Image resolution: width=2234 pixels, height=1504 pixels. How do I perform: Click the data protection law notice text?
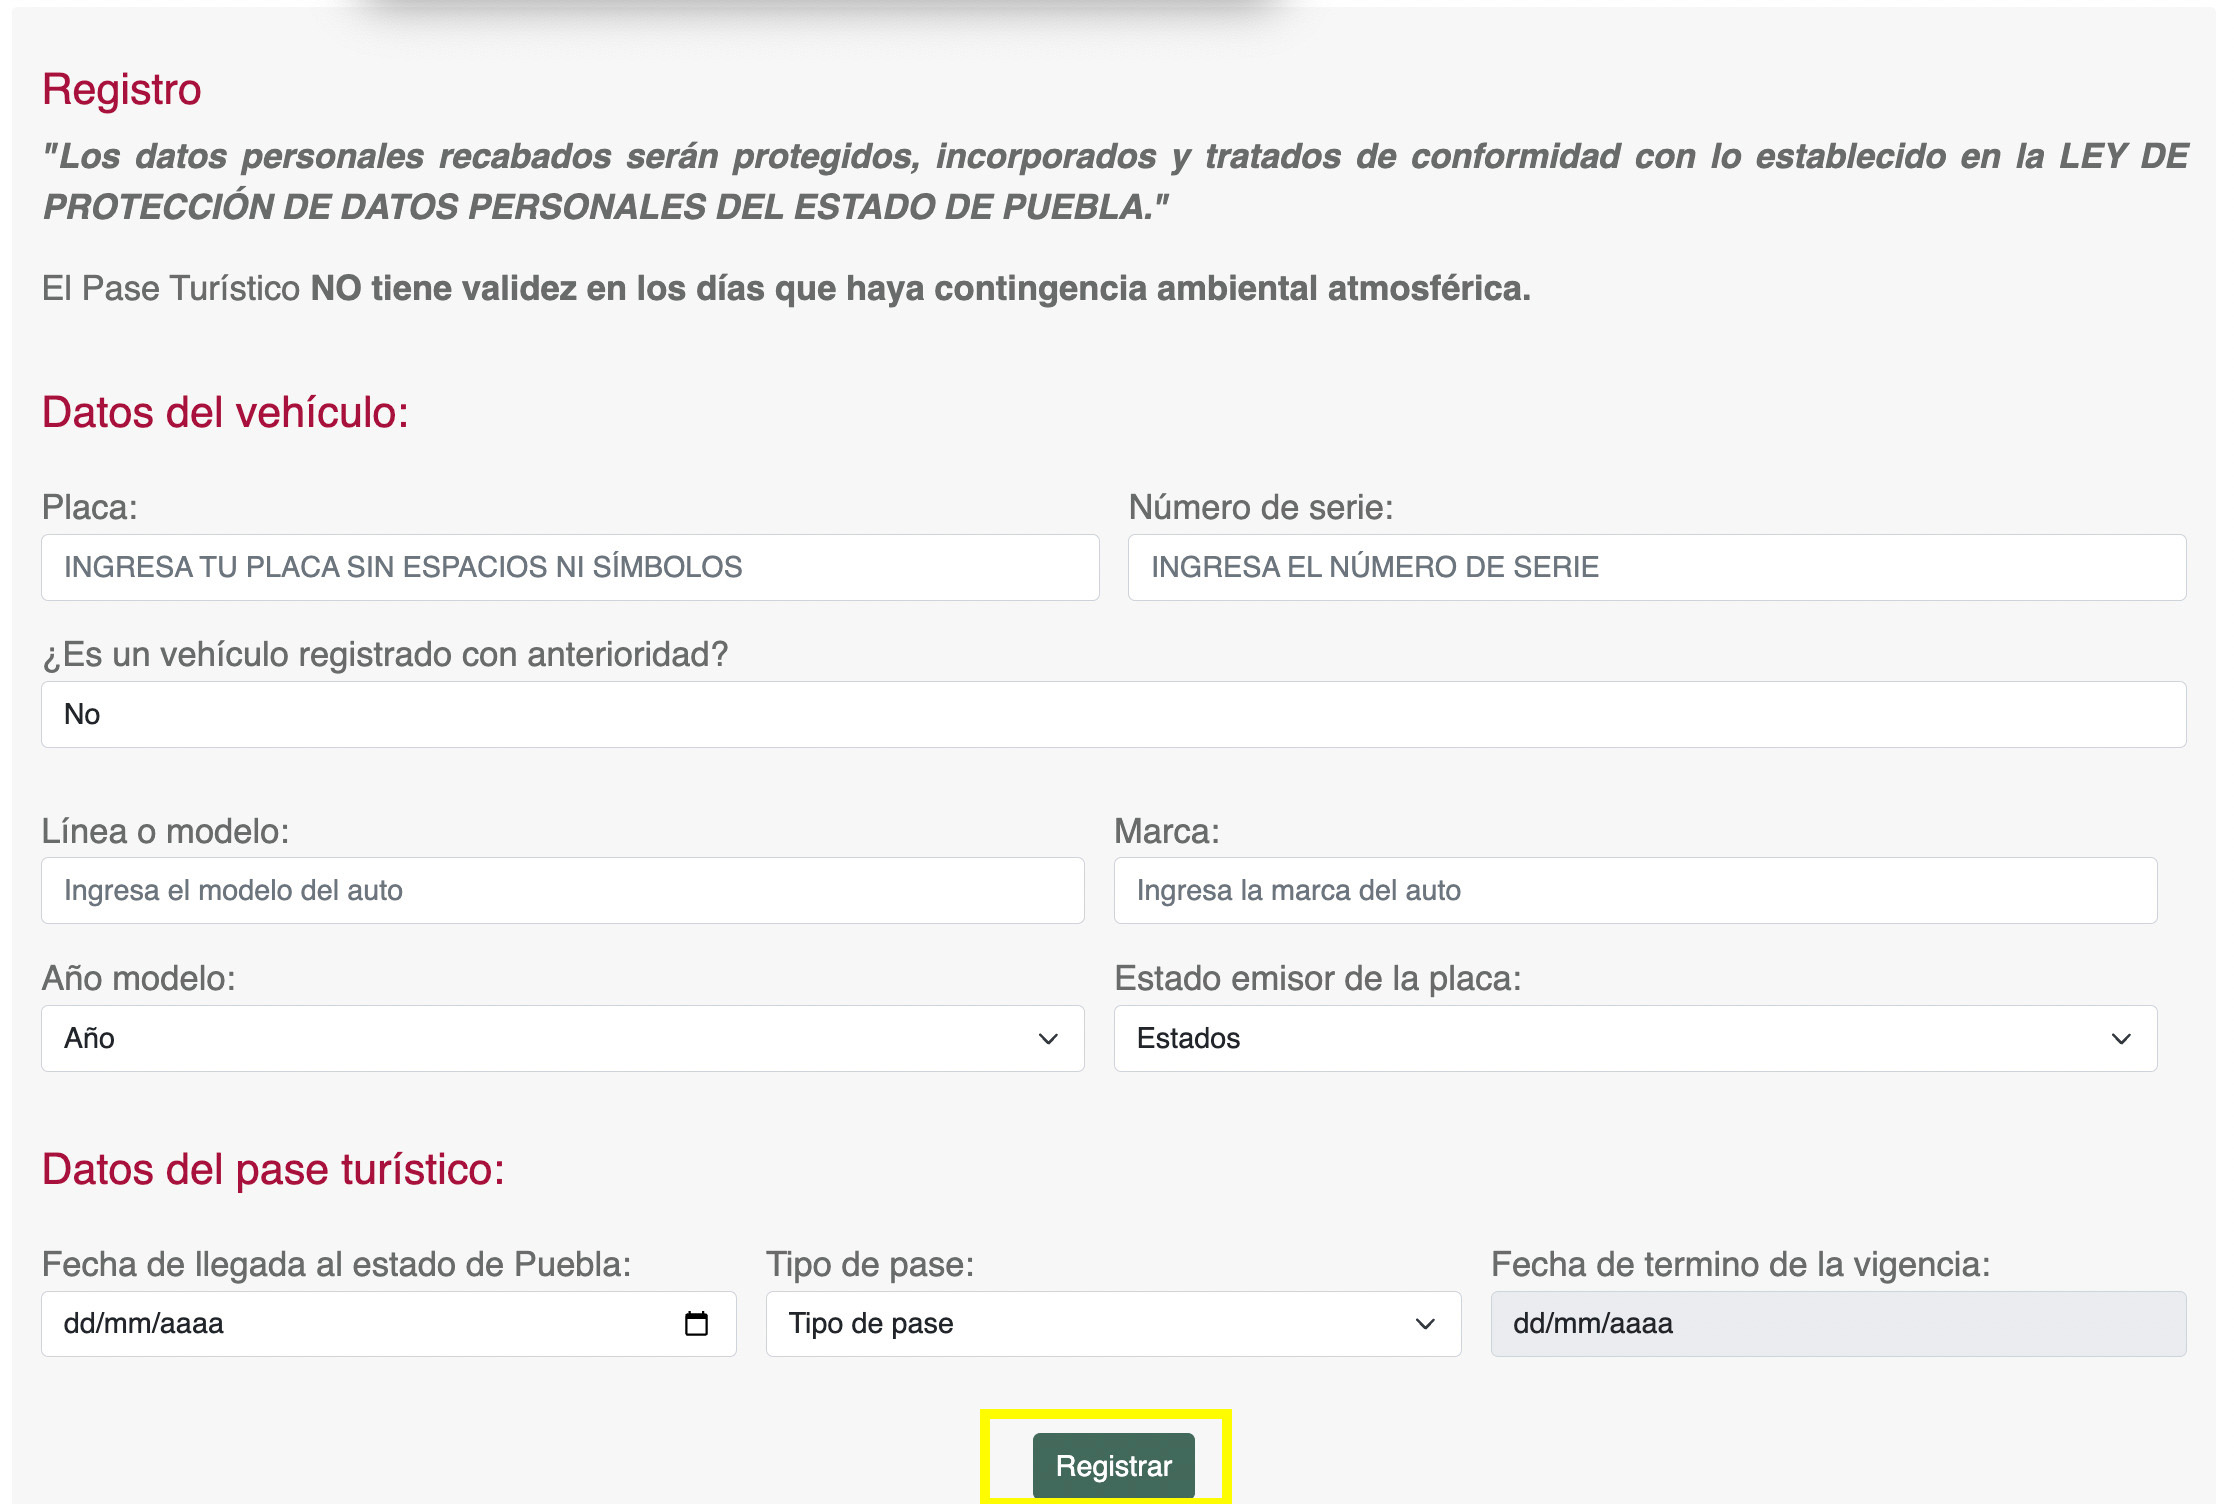coord(1112,181)
